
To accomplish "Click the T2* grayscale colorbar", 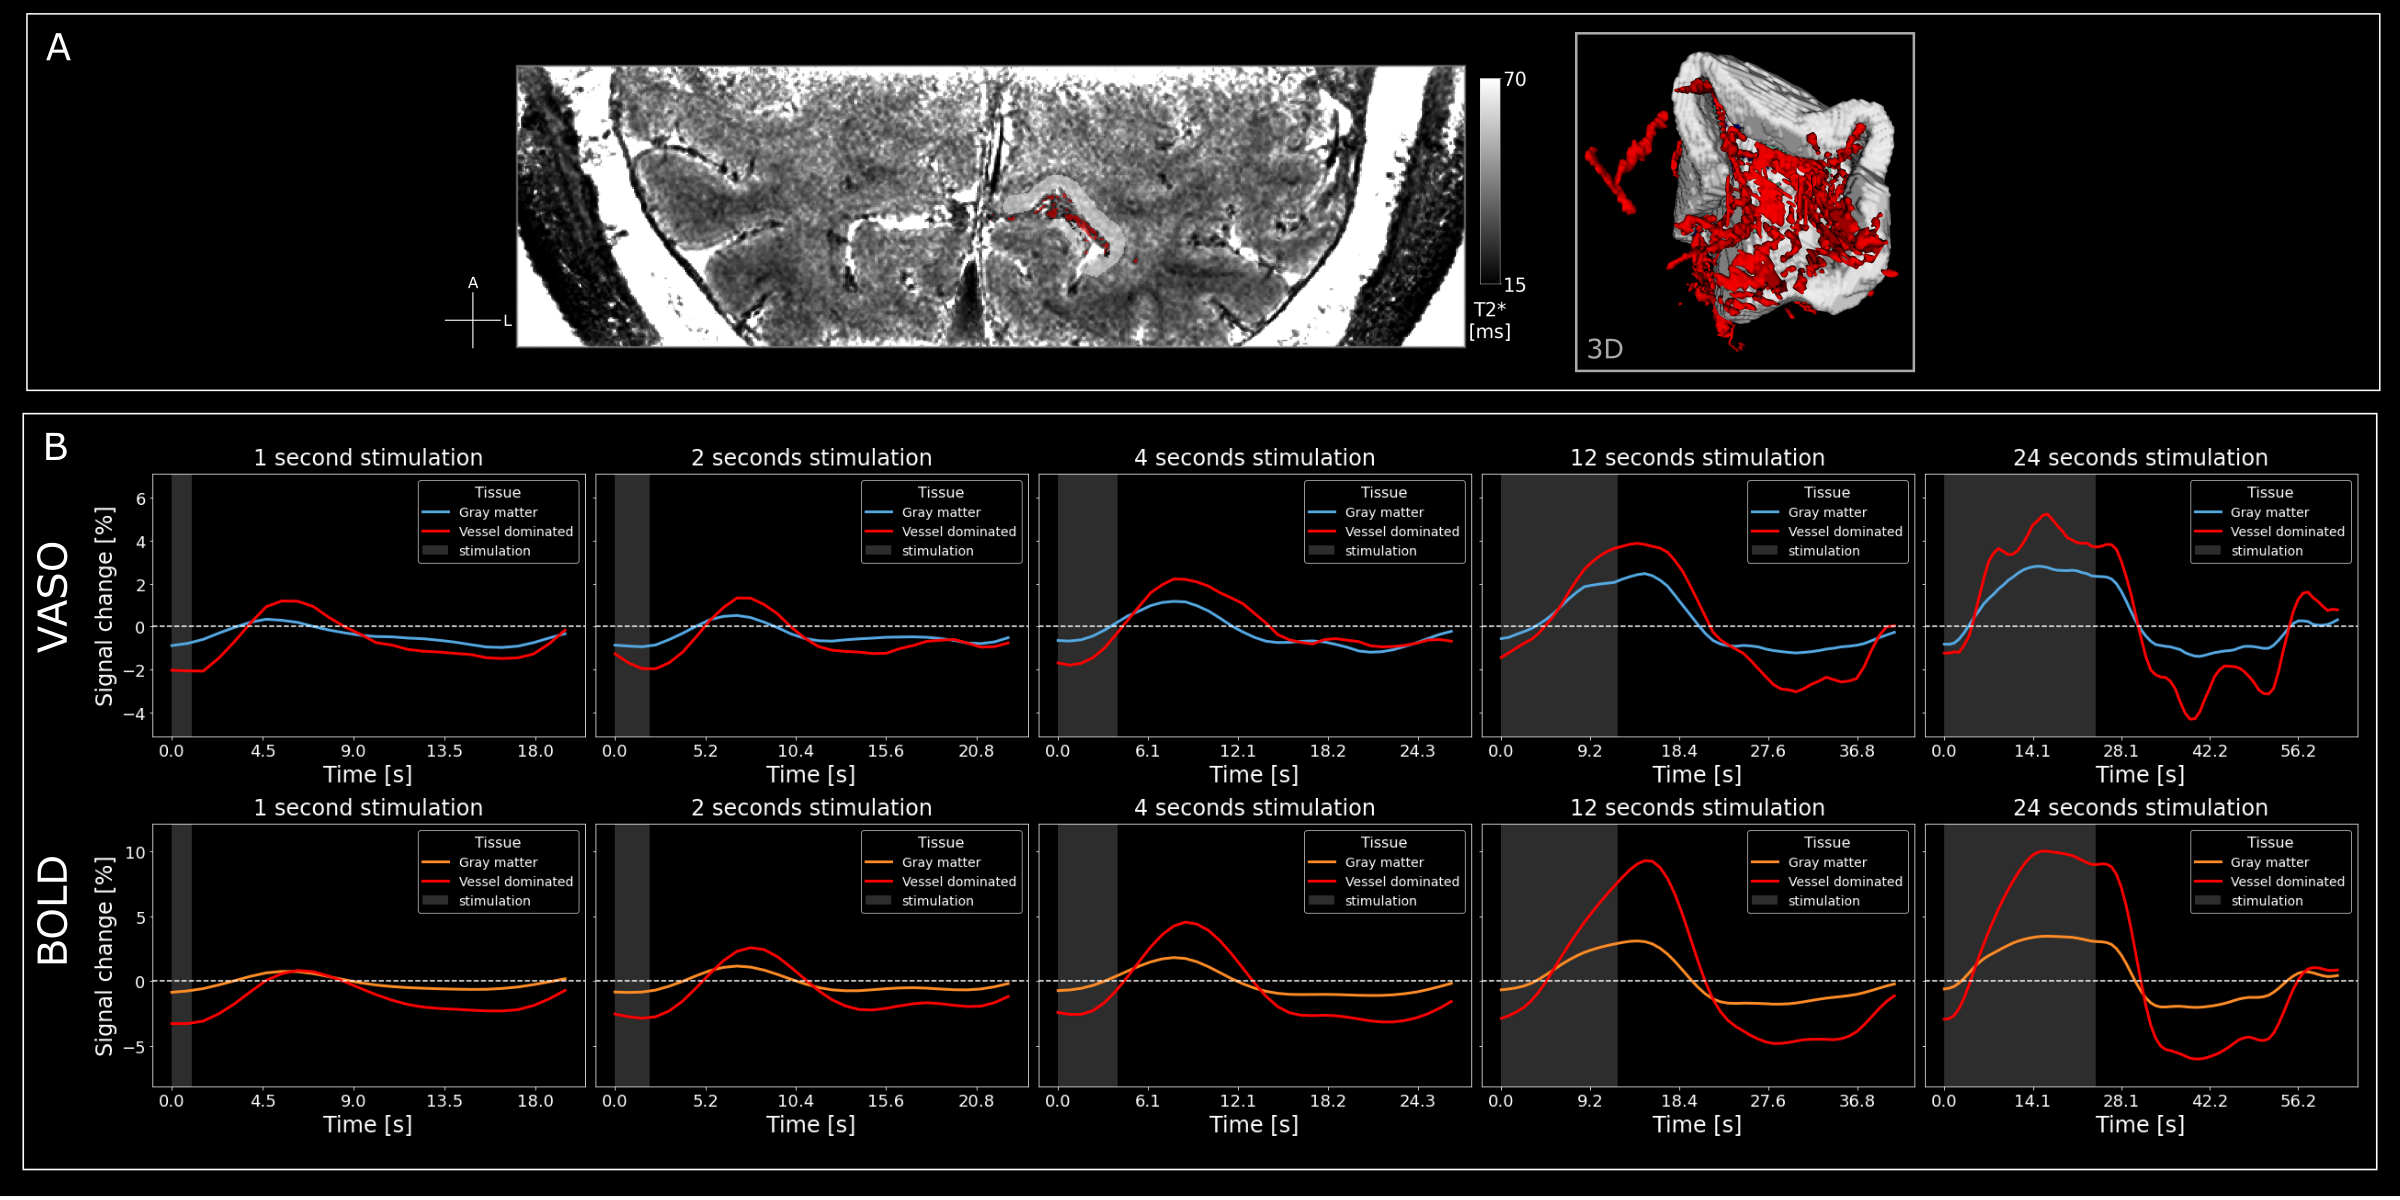I will click(1490, 181).
